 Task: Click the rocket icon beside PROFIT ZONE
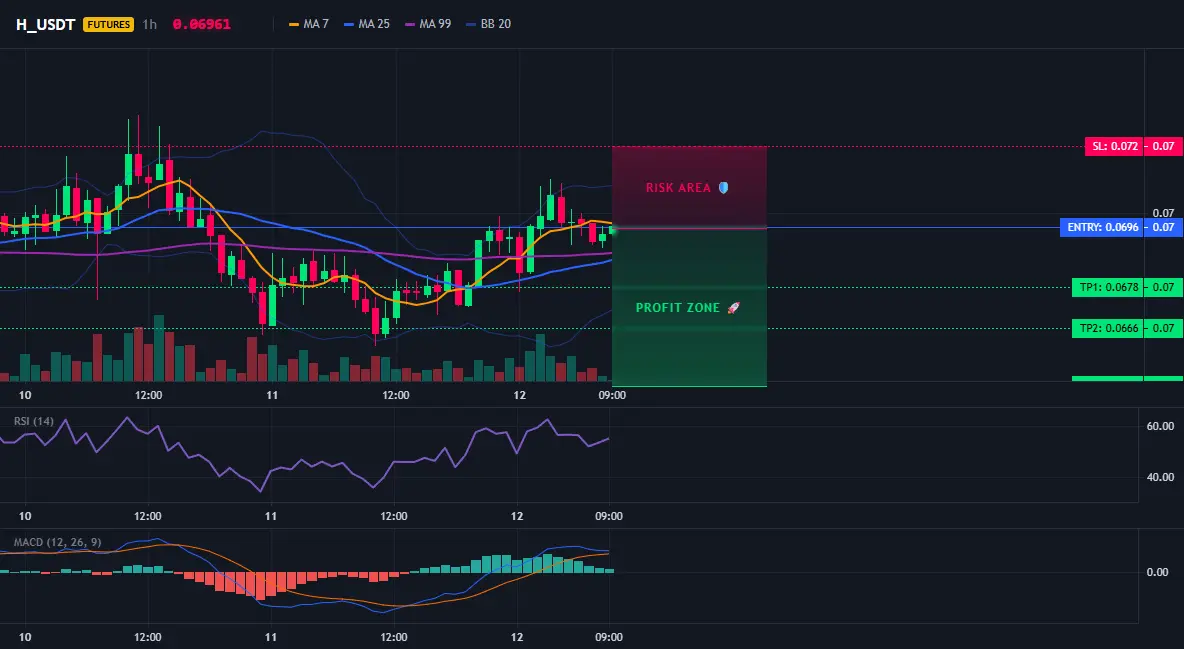[x=733, y=308]
